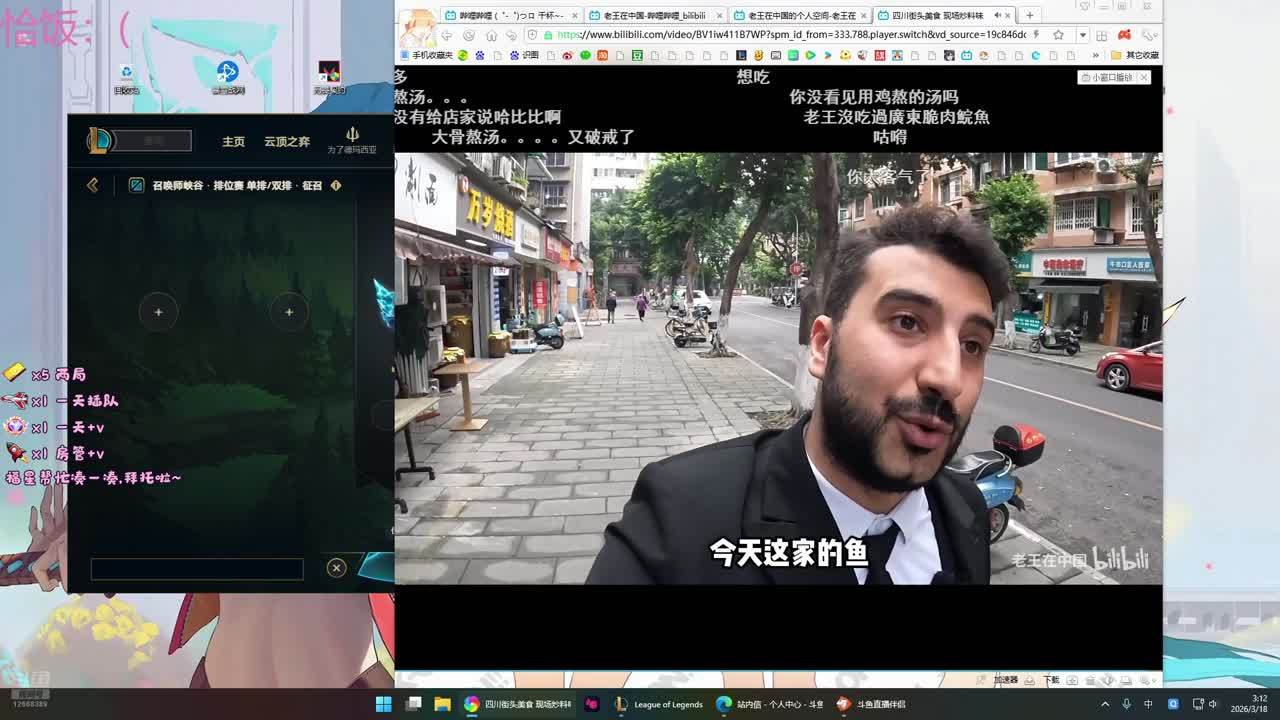Switch to 老王在中国-哔哩哔哩 browser tab
The width and height of the screenshot is (1280, 720).
[654, 15]
